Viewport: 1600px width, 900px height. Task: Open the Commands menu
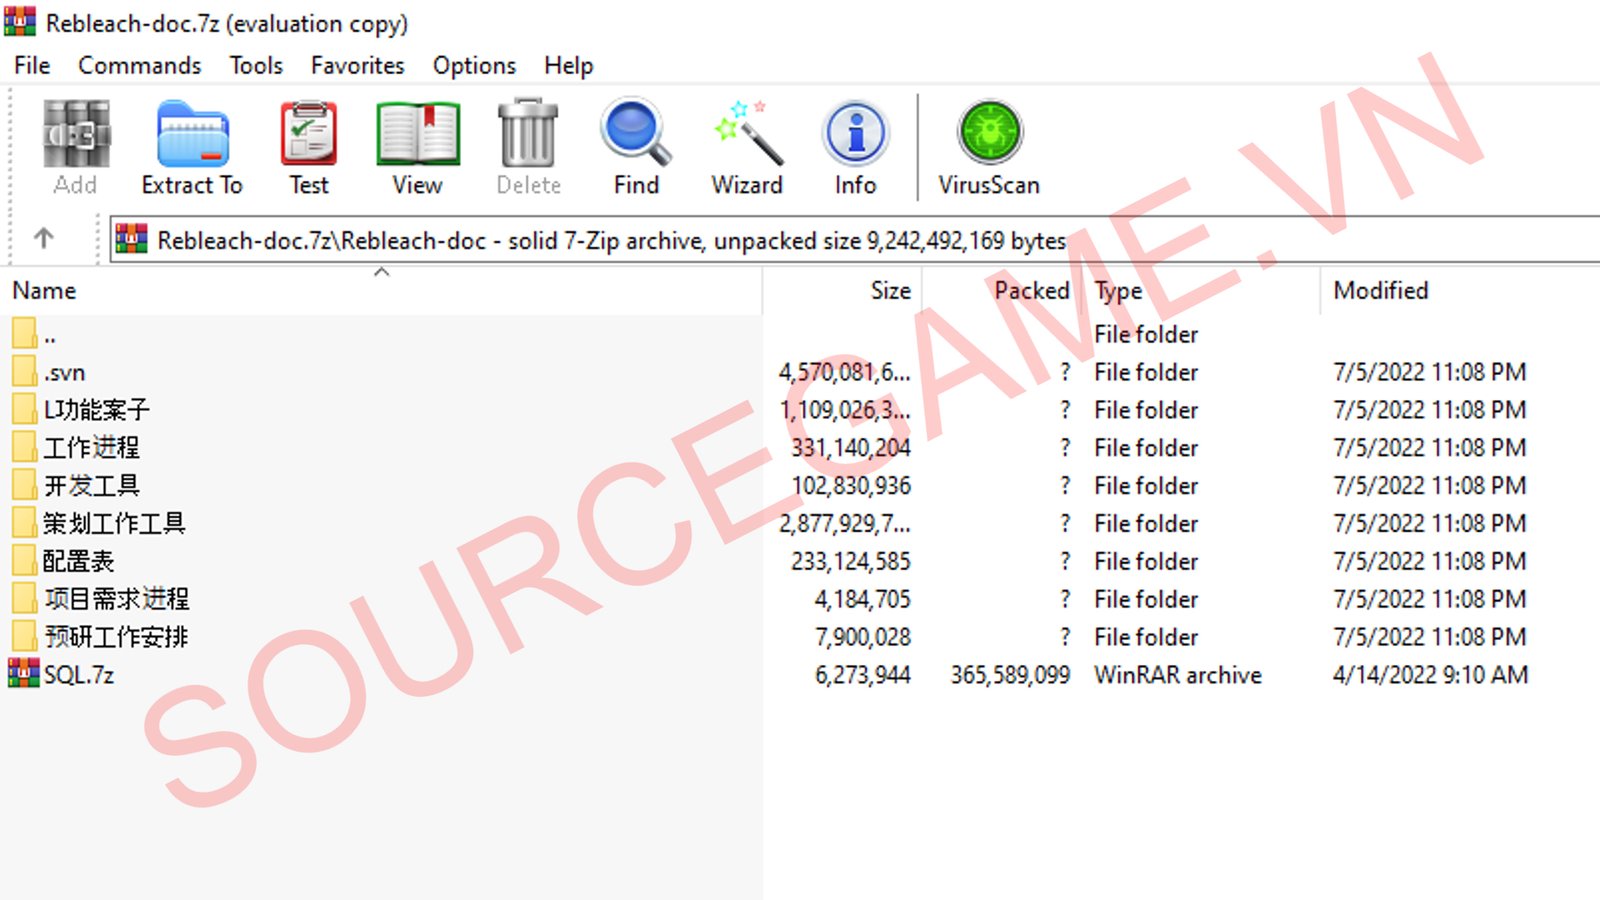[139, 66]
